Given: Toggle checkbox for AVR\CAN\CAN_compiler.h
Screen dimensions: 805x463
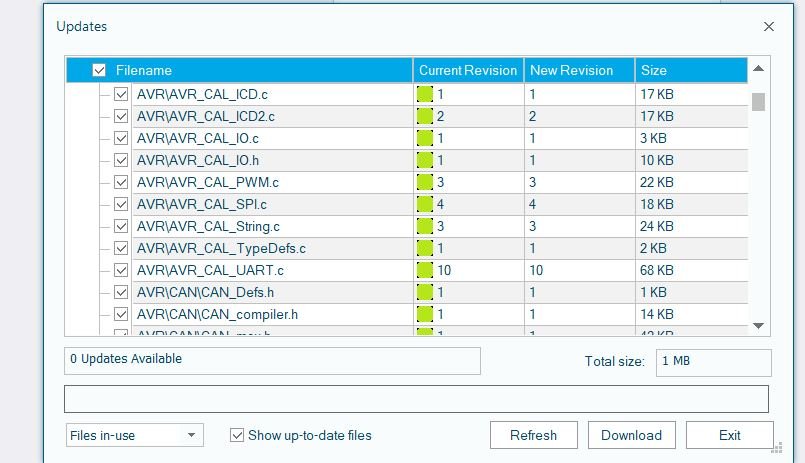Looking at the screenshot, I should (x=121, y=314).
